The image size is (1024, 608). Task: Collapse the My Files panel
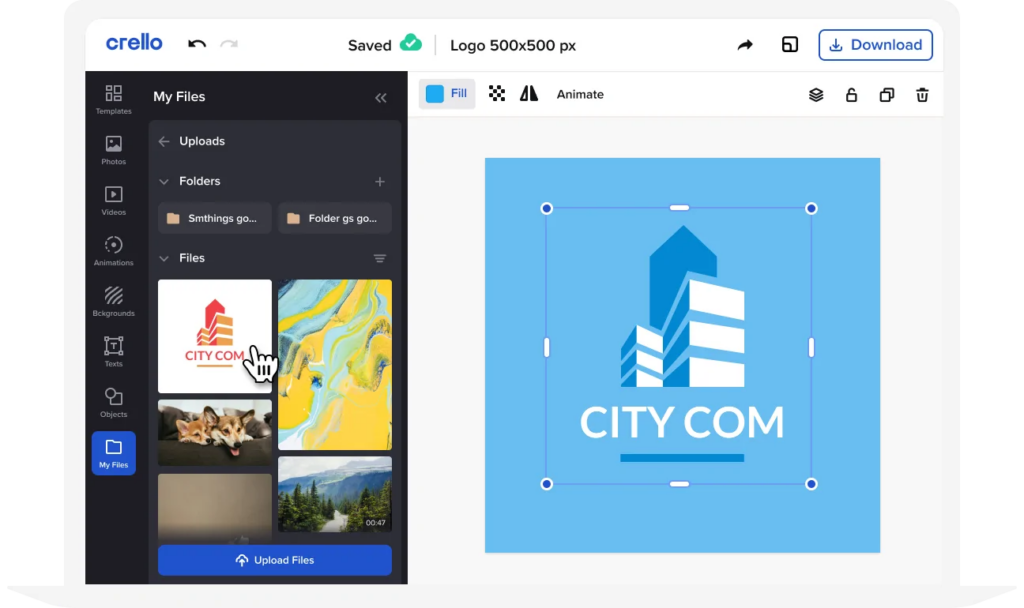pos(381,98)
